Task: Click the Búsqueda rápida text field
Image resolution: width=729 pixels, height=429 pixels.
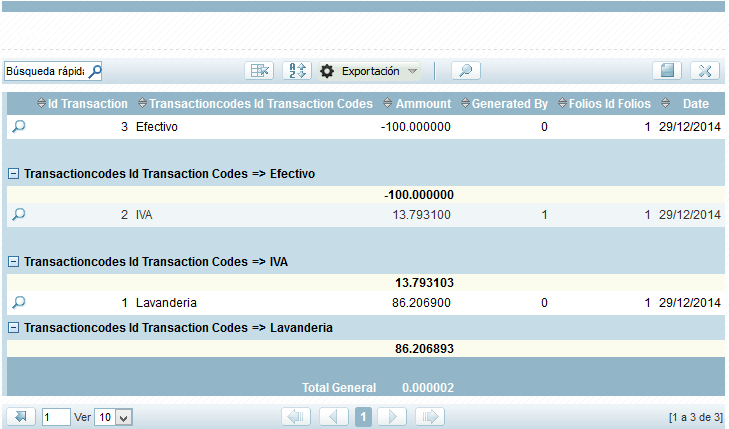Action: [45, 72]
